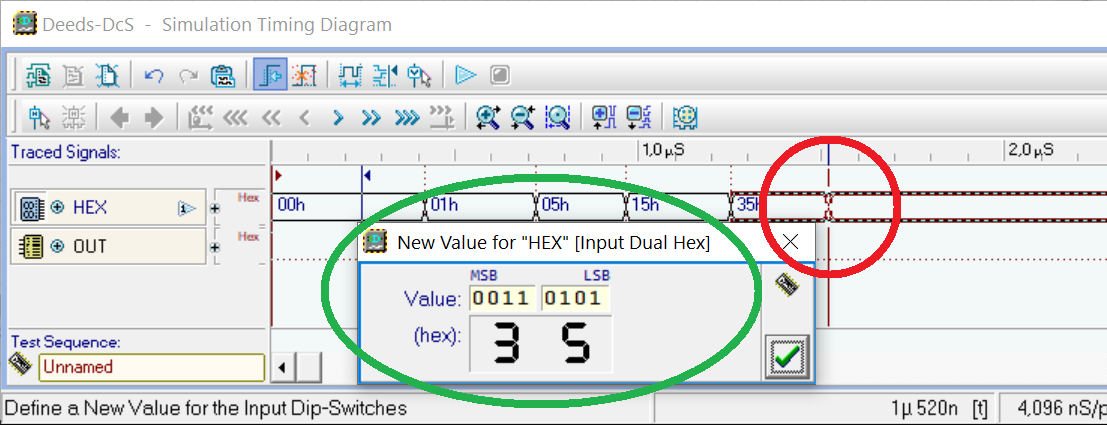Click the LSB binary value field 0101
The height and width of the screenshot is (425, 1107).
coord(575,298)
